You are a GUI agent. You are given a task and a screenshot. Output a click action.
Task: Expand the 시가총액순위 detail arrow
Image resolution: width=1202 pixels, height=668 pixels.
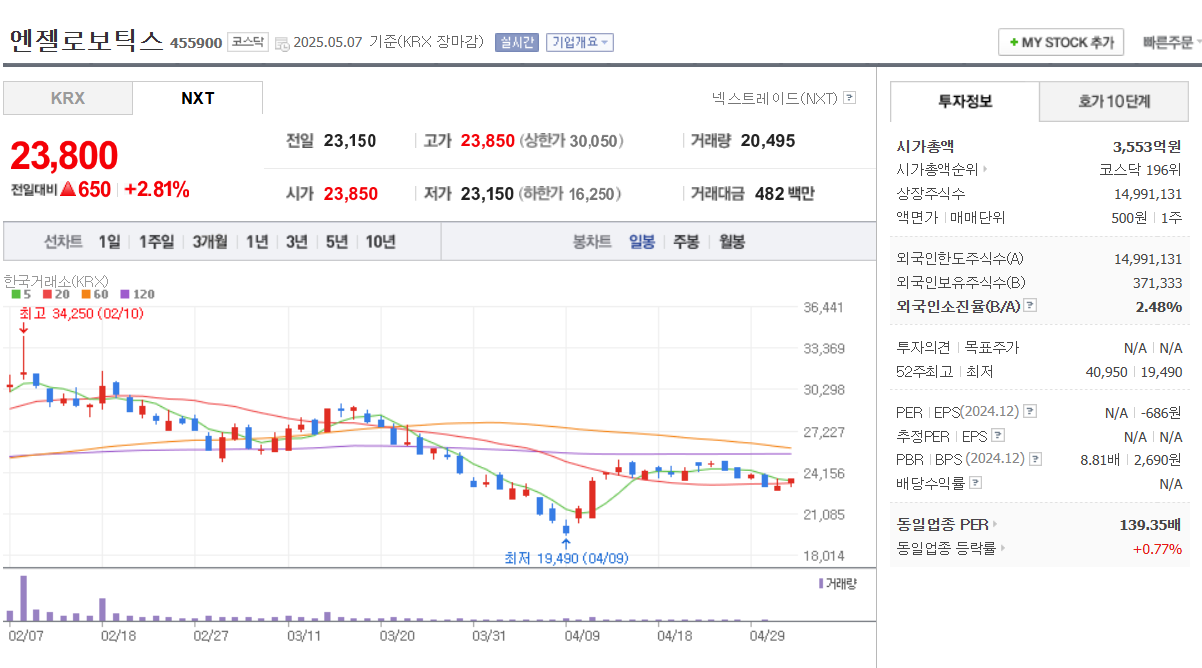984,169
